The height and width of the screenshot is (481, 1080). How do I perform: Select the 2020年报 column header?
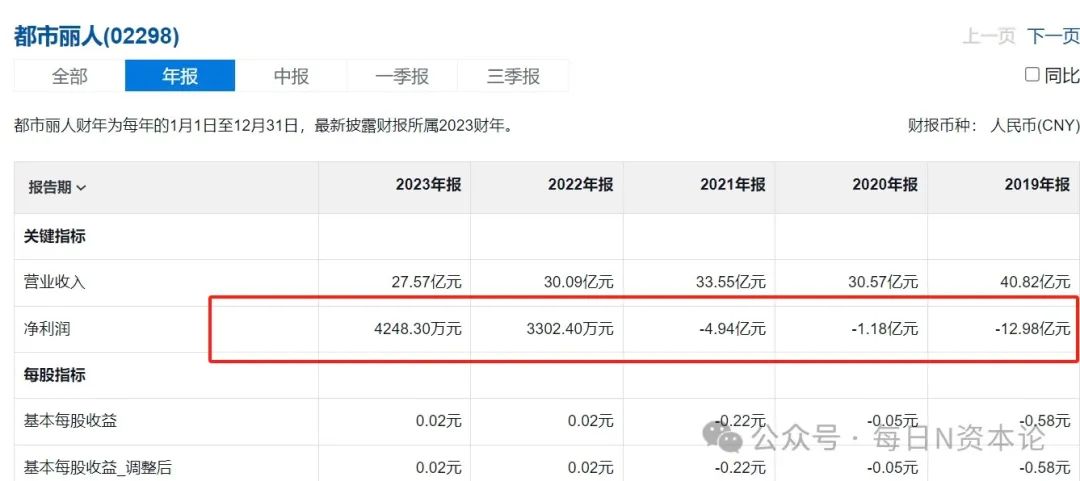click(885, 185)
